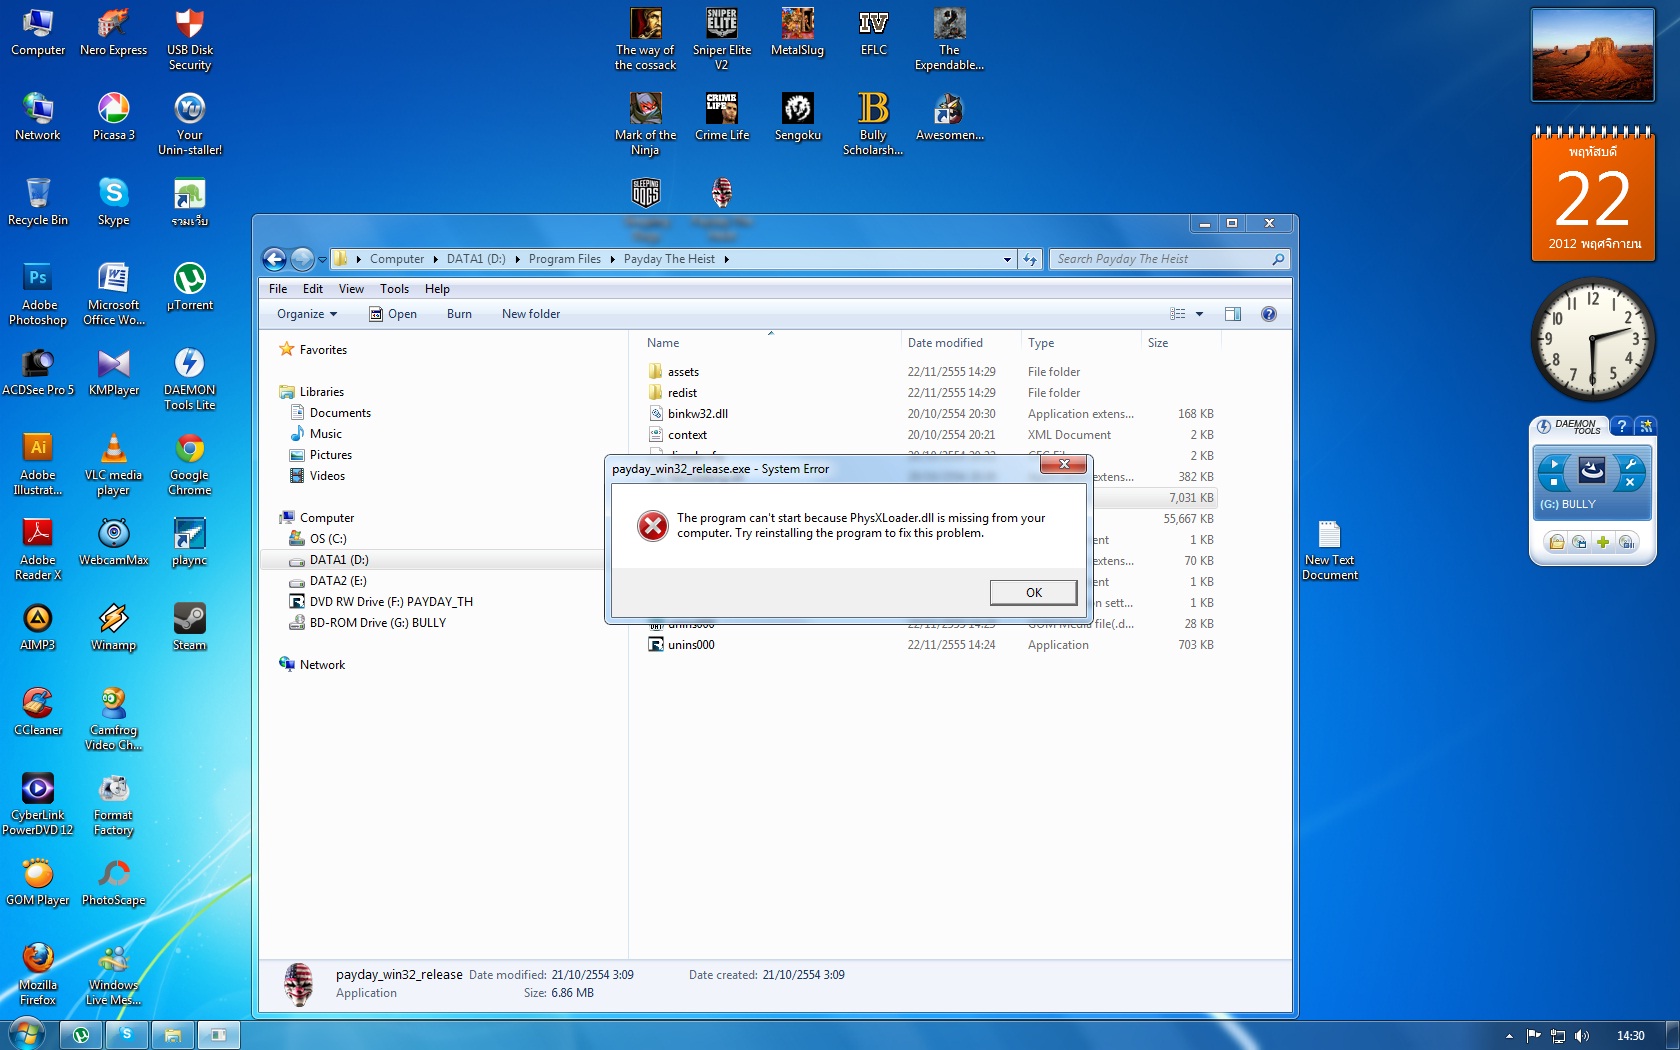1680x1050 pixels.
Task: Expand the Organize dropdown
Action: (x=307, y=314)
